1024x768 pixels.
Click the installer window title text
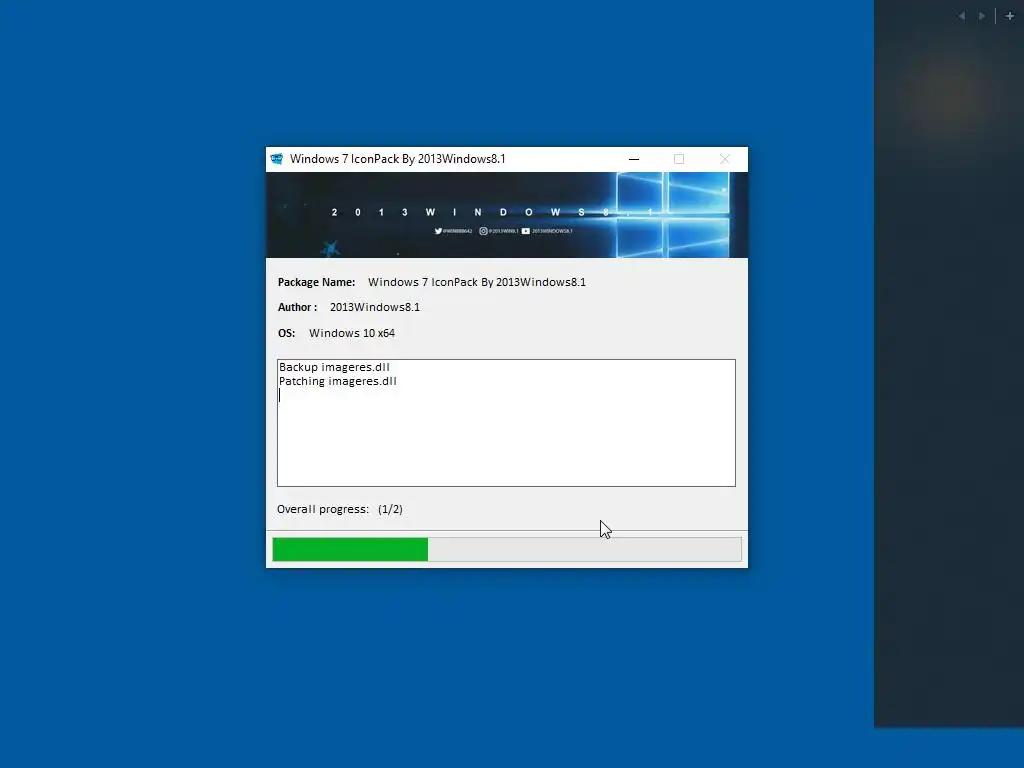pyautogui.click(x=398, y=159)
